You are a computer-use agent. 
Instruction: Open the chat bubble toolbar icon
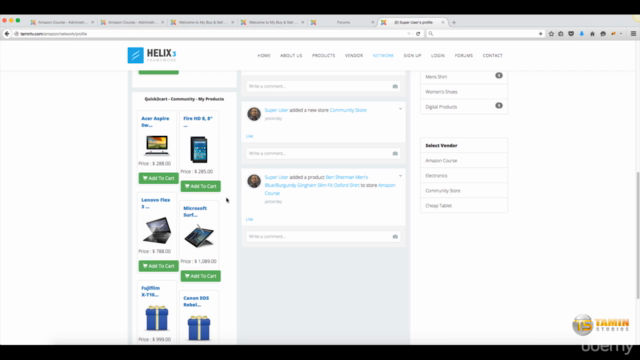(603, 34)
